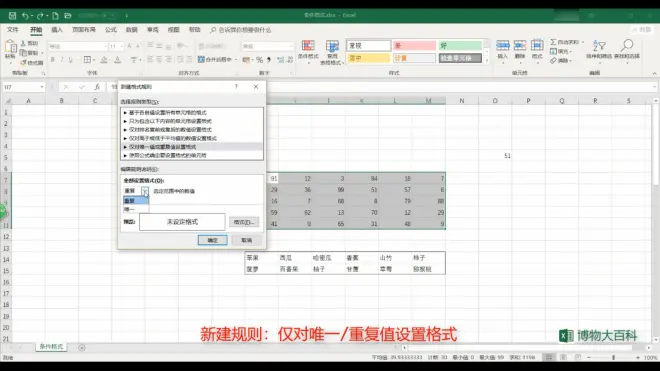Open the font name dropdown
Screen dimensions: 660x371
[x=105, y=46]
